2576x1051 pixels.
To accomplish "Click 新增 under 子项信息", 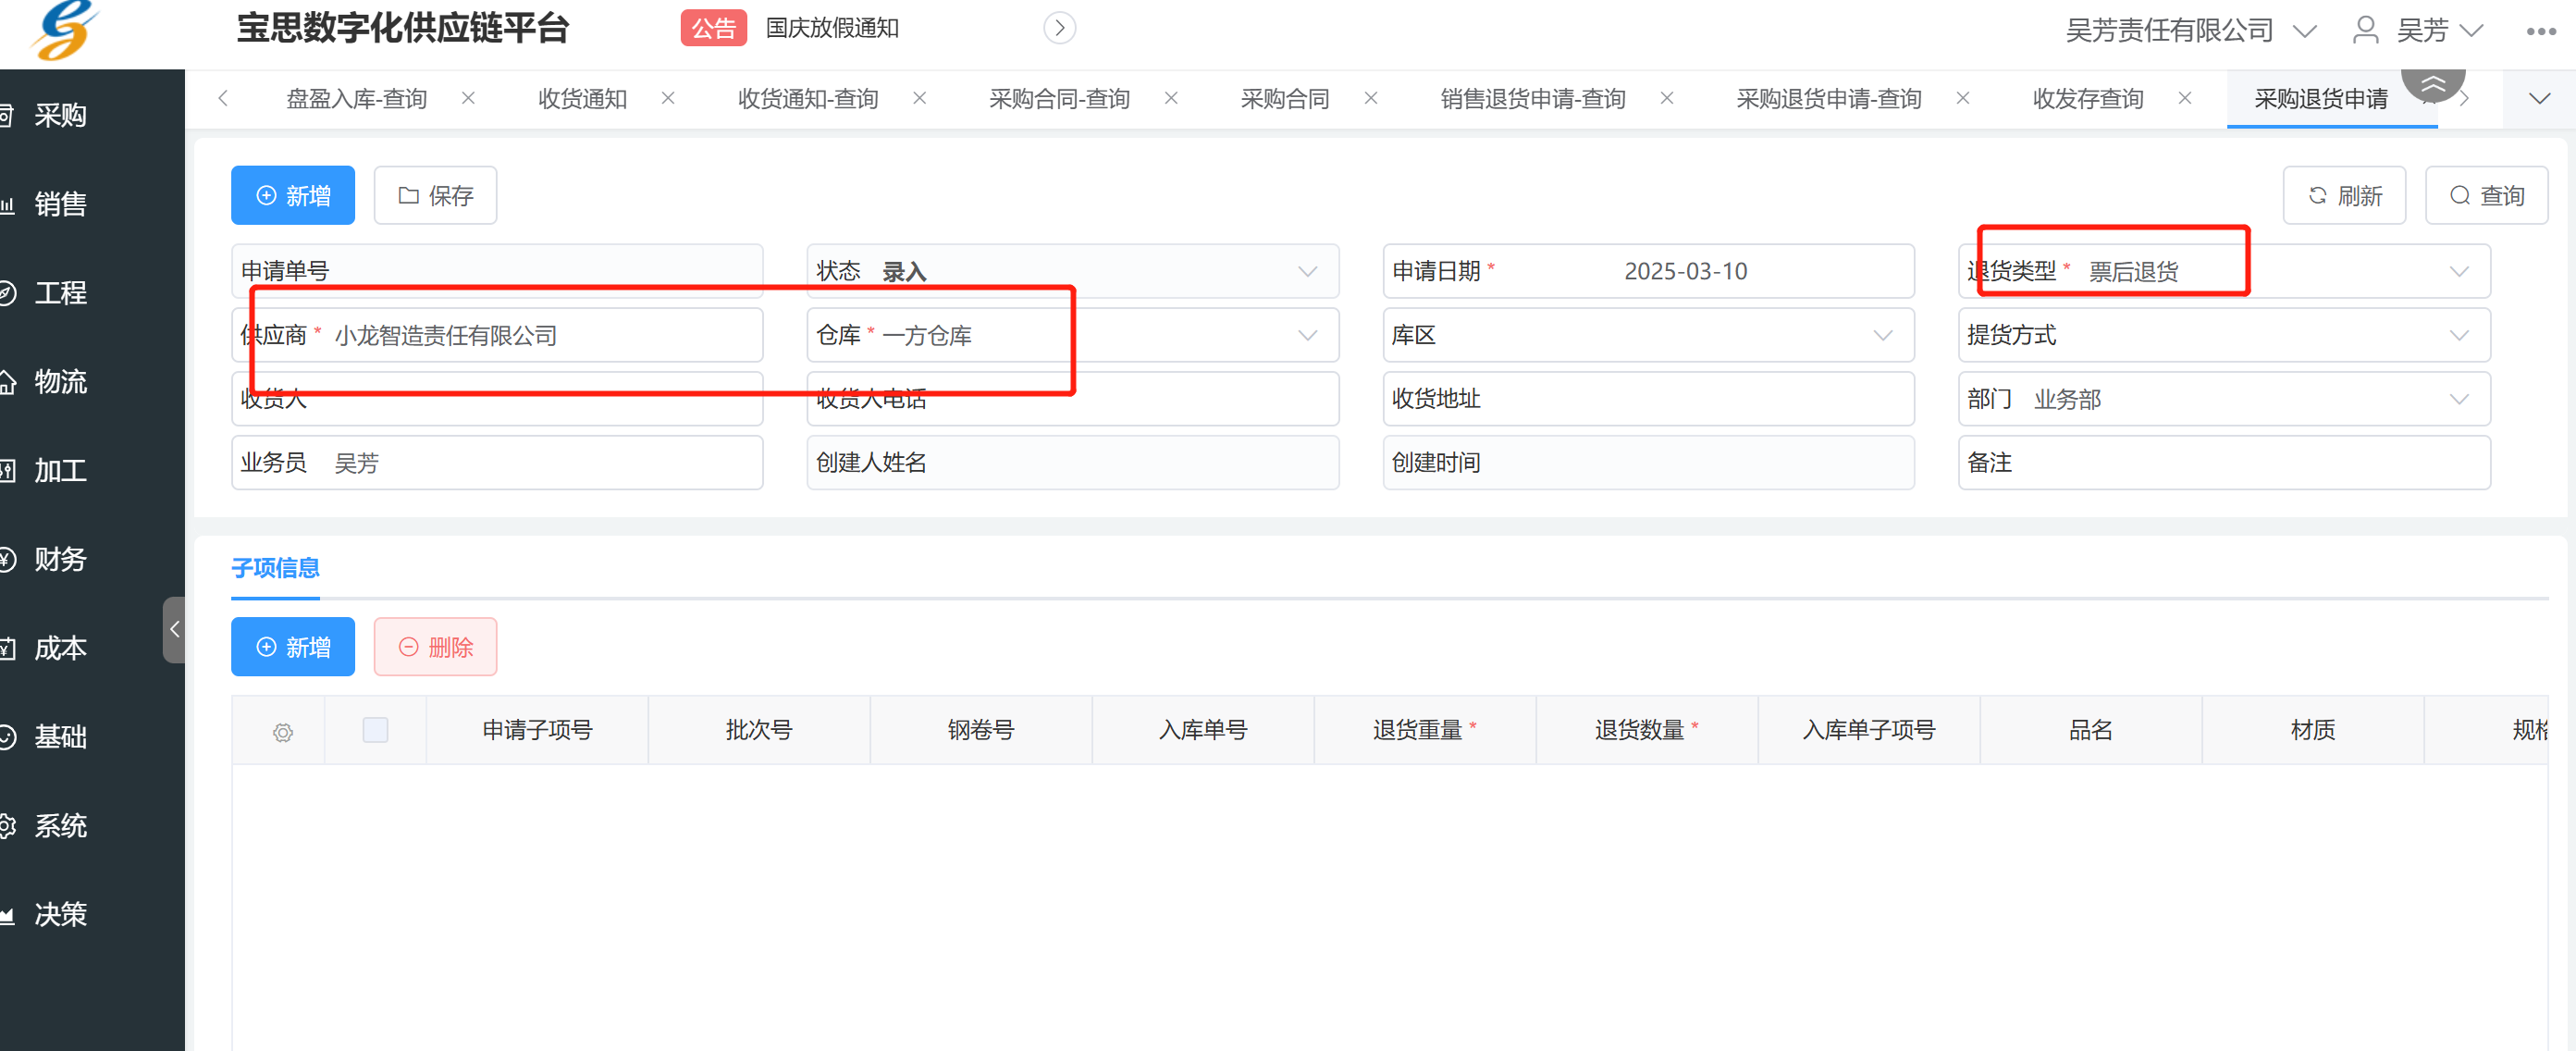I will click(293, 647).
